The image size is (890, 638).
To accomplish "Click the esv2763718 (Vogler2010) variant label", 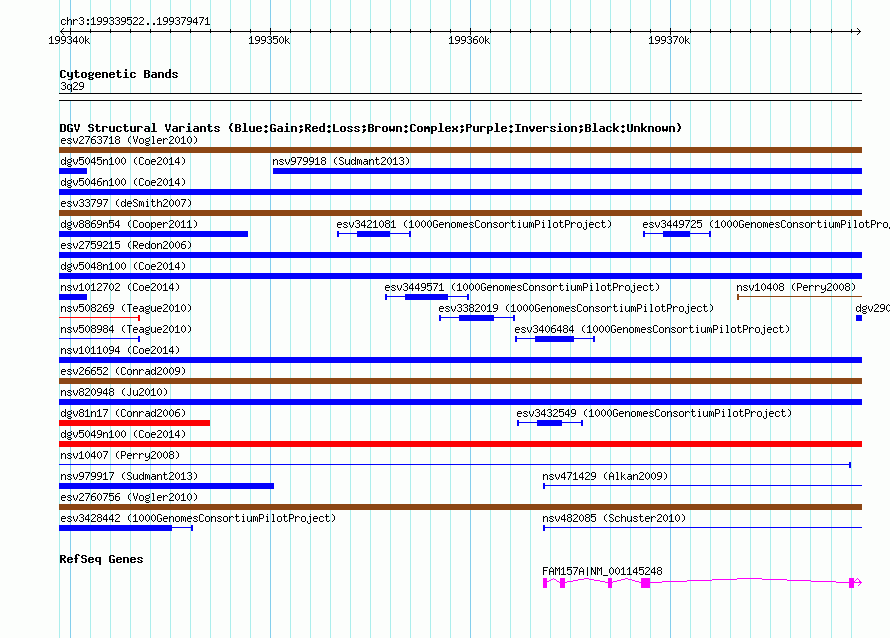I will coord(129,140).
